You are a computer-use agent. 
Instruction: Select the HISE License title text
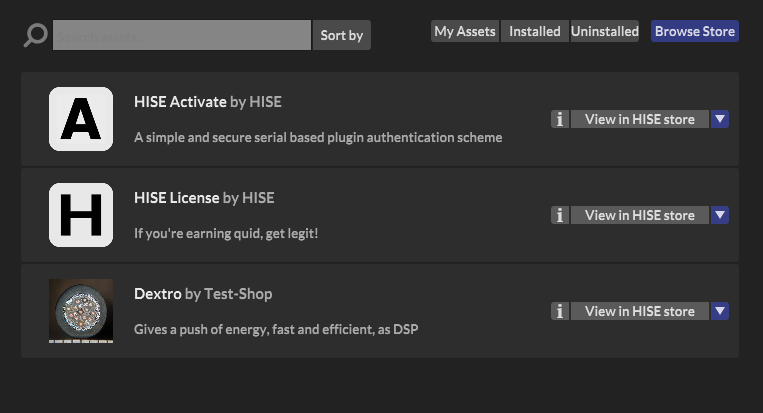tap(177, 198)
